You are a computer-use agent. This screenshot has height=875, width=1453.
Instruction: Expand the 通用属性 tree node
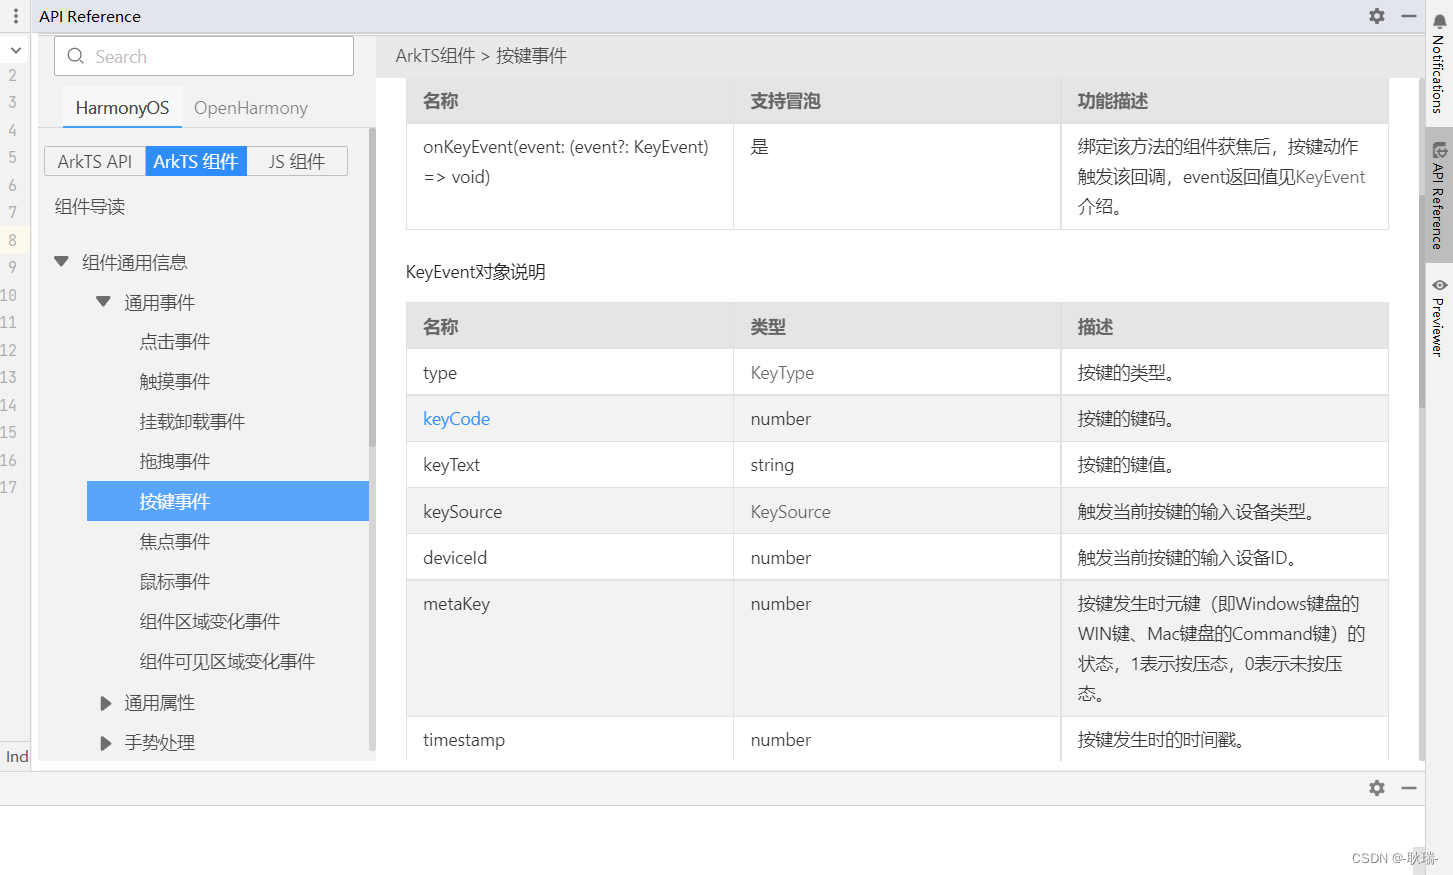click(x=105, y=703)
